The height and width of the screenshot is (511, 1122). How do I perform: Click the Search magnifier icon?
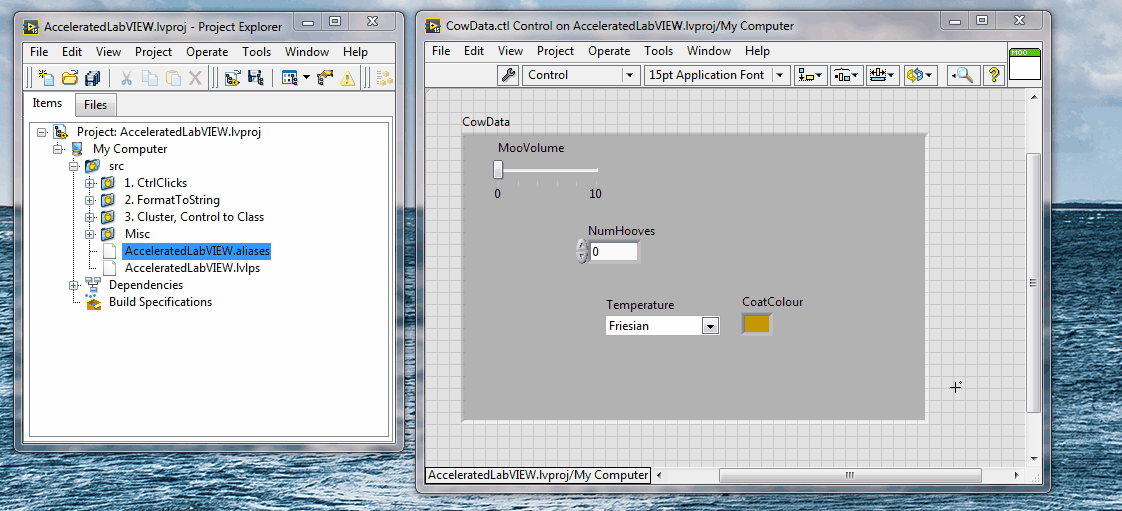(962, 75)
